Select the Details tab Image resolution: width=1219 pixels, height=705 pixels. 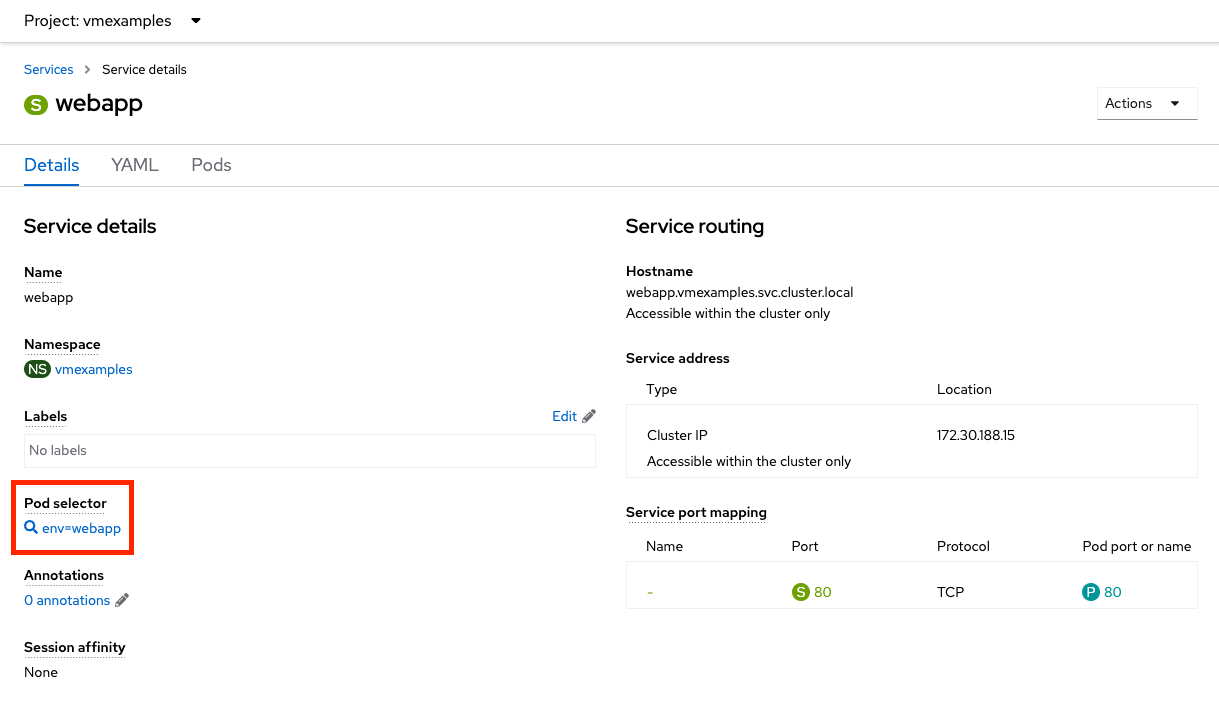pos(51,164)
